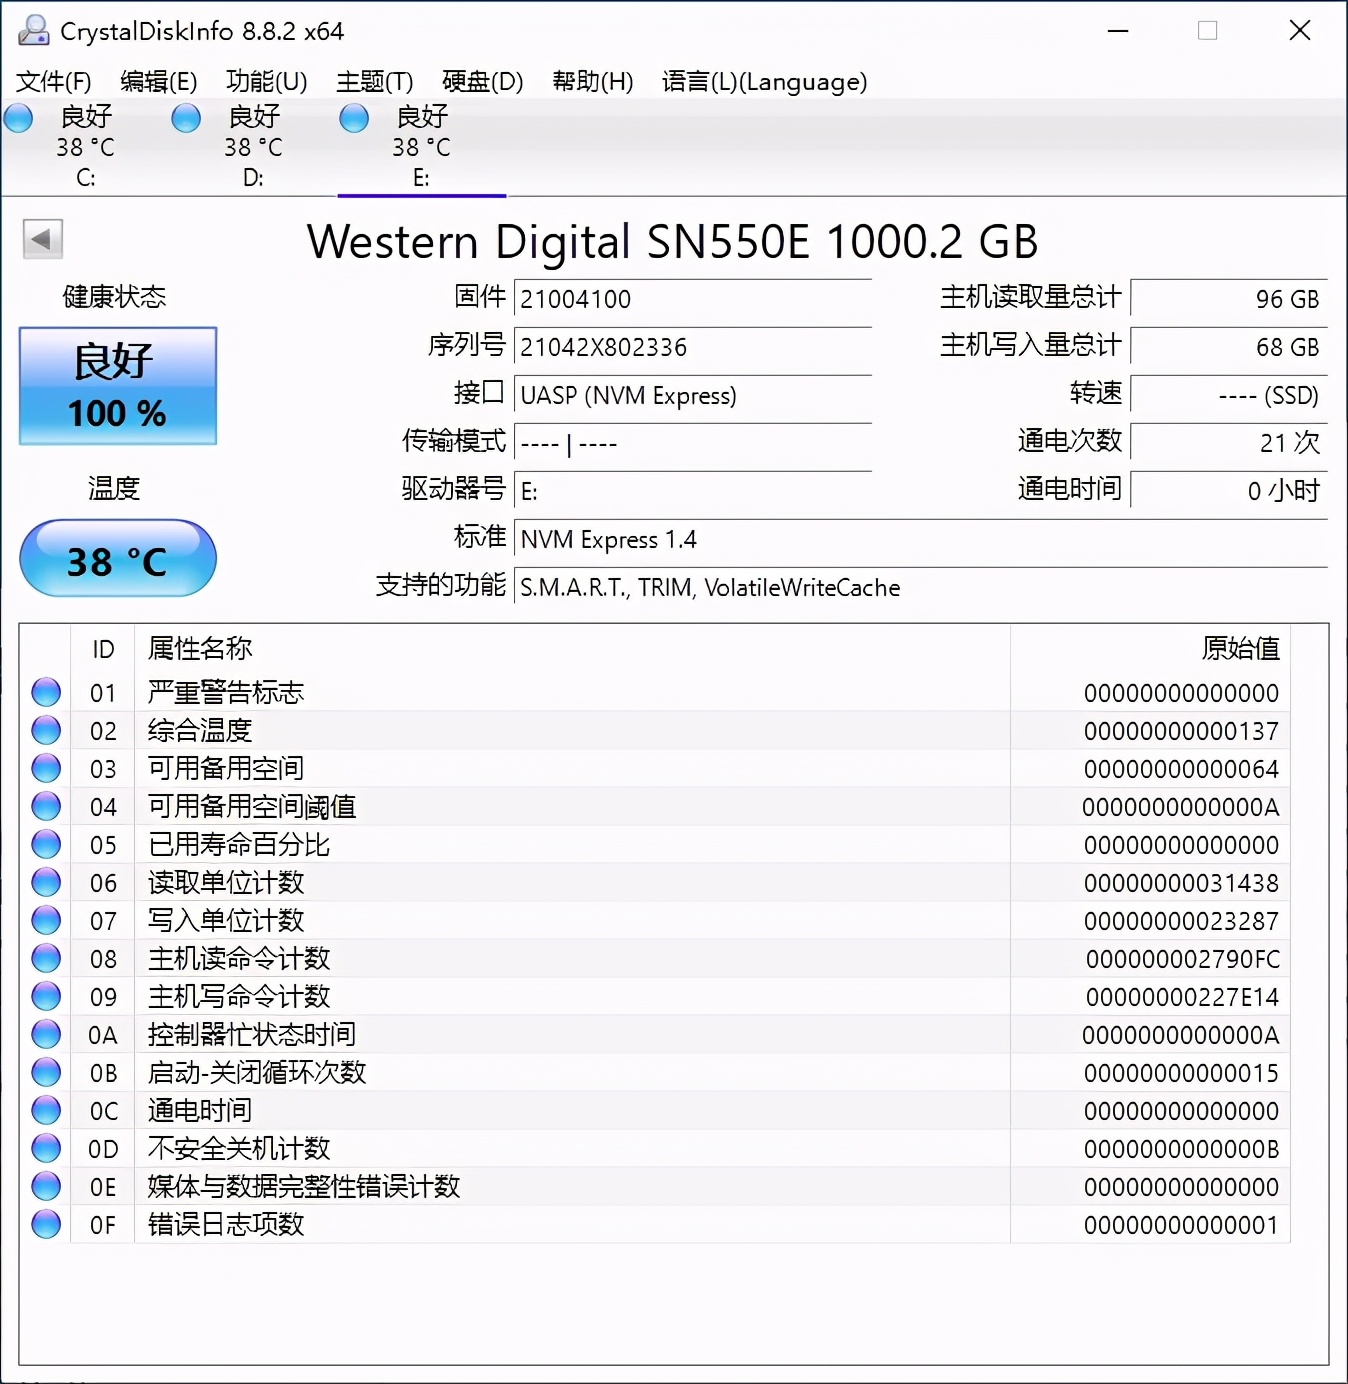Click the back arrow navigation icon
Viewport: 1348px width, 1384px height.
coord(42,240)
